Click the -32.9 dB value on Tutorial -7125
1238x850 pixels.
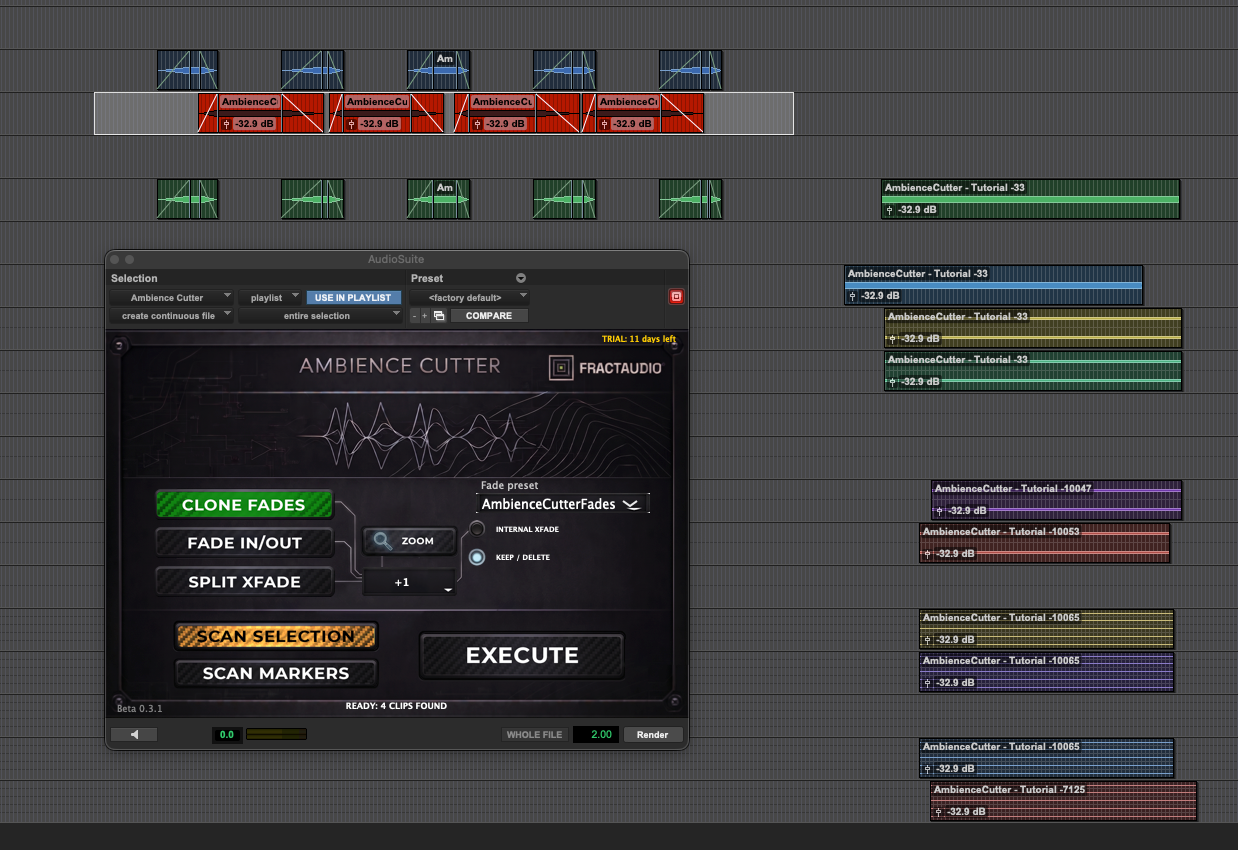[x=967, y=812]
